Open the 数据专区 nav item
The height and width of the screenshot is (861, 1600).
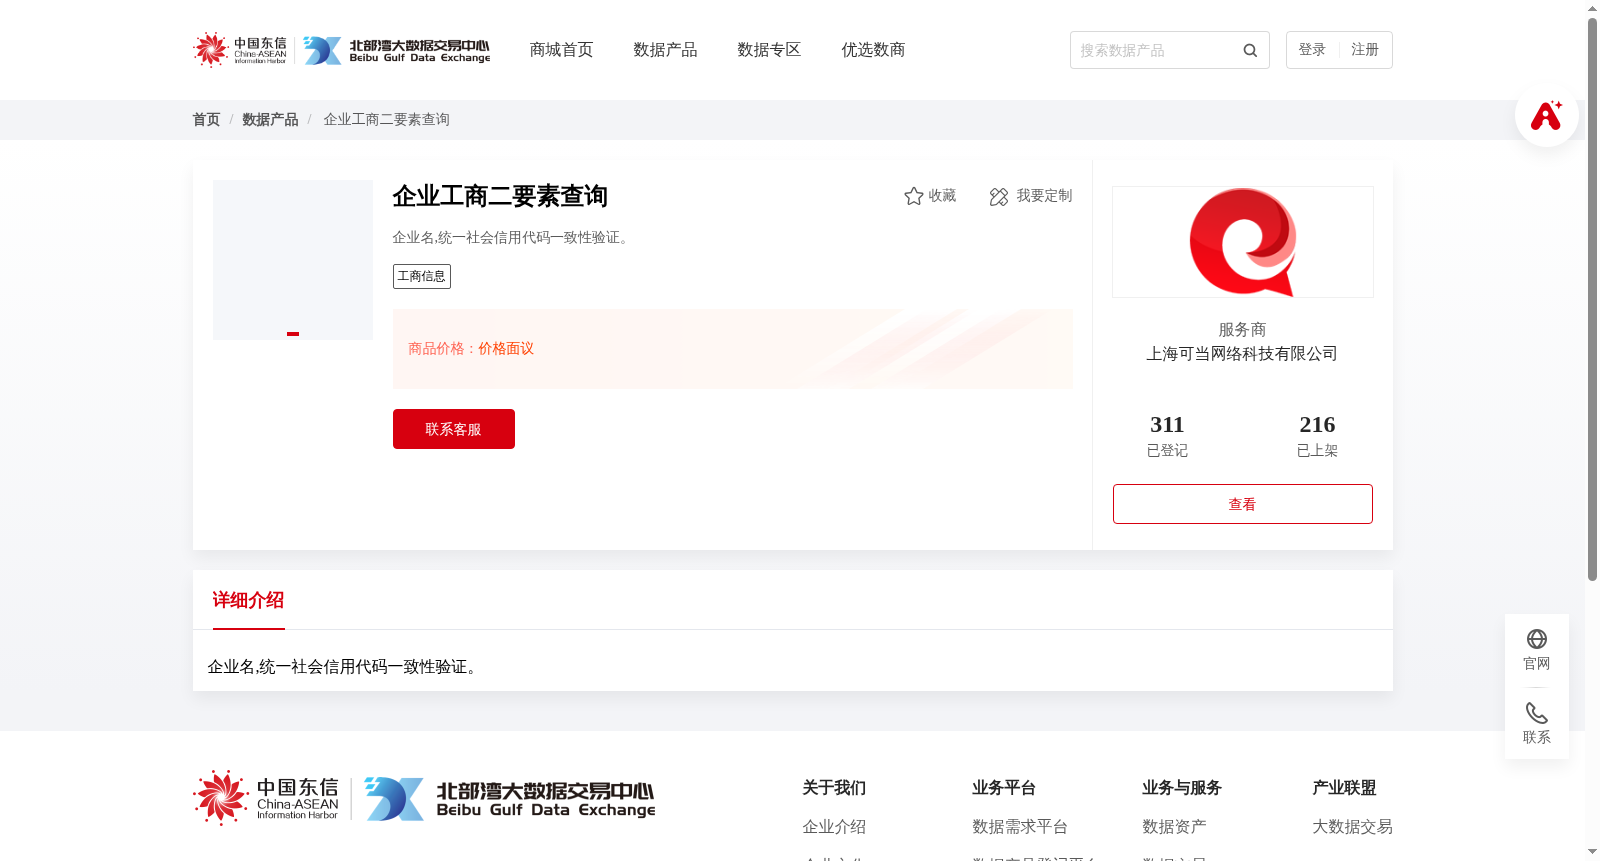769,50
